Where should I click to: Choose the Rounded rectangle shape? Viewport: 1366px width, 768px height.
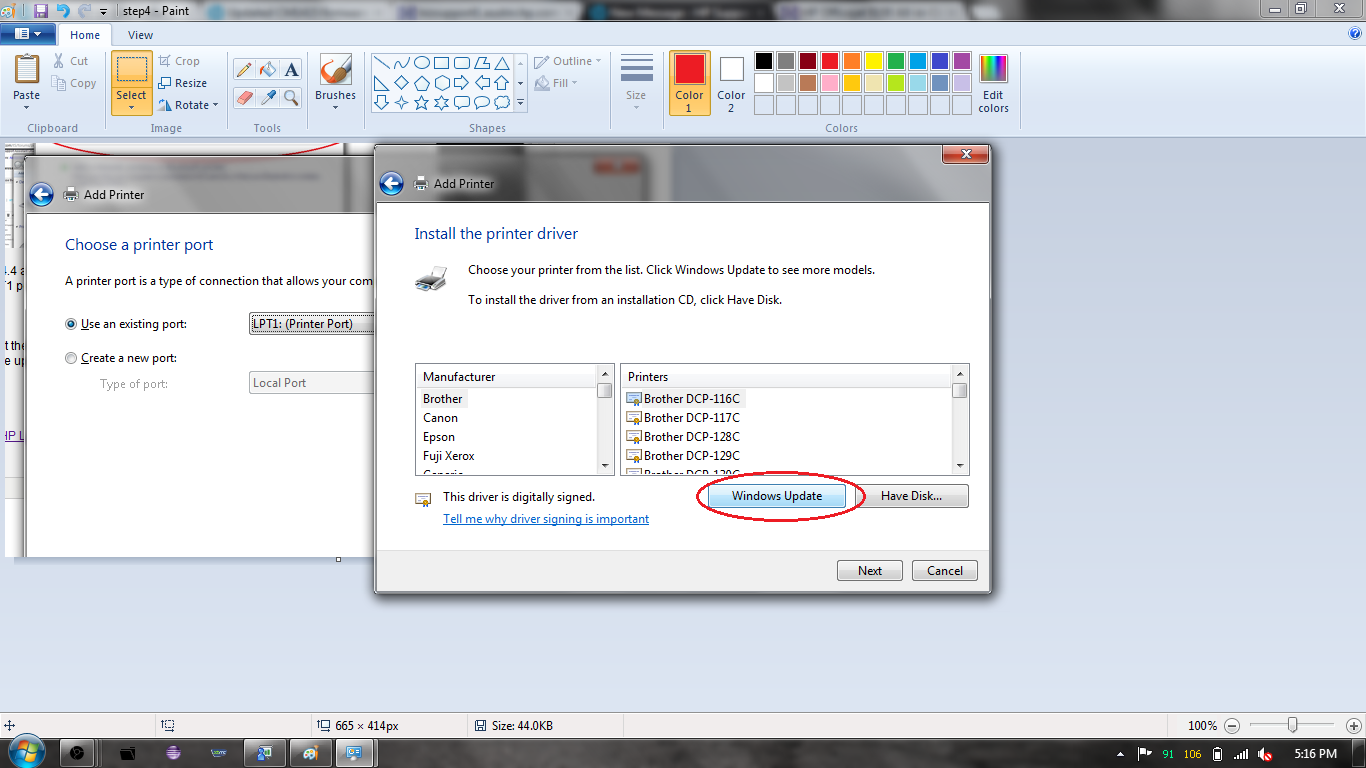coord(461,62)
